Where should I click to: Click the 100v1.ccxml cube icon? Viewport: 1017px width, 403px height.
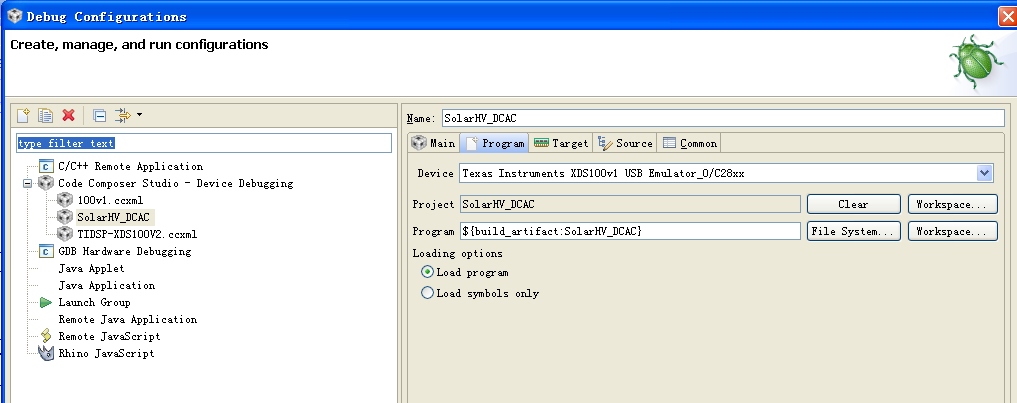64,200
